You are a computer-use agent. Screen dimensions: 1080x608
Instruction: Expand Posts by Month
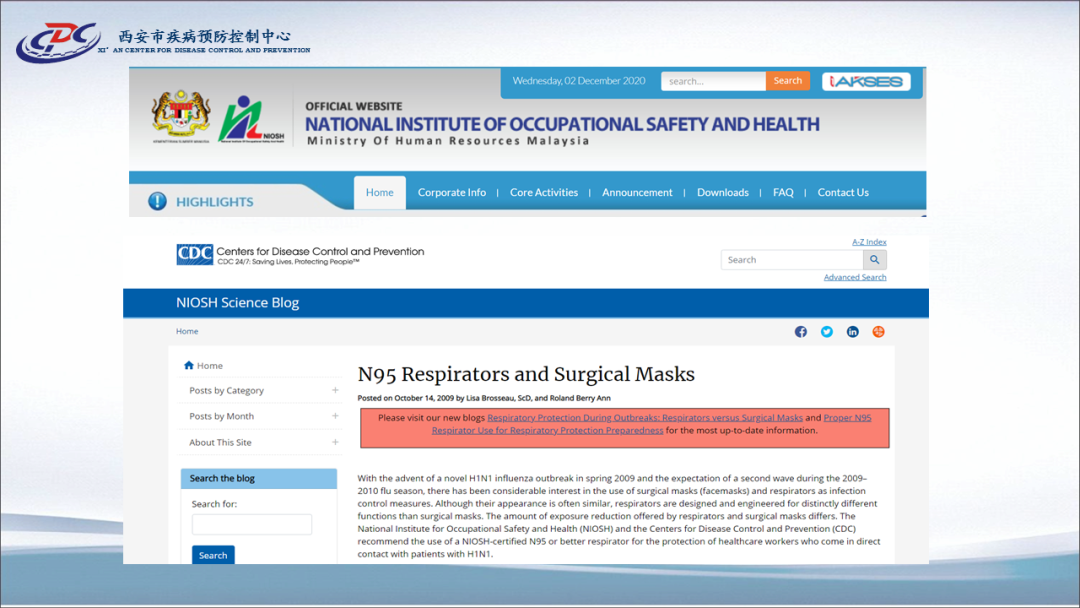[x=335, y=416]
